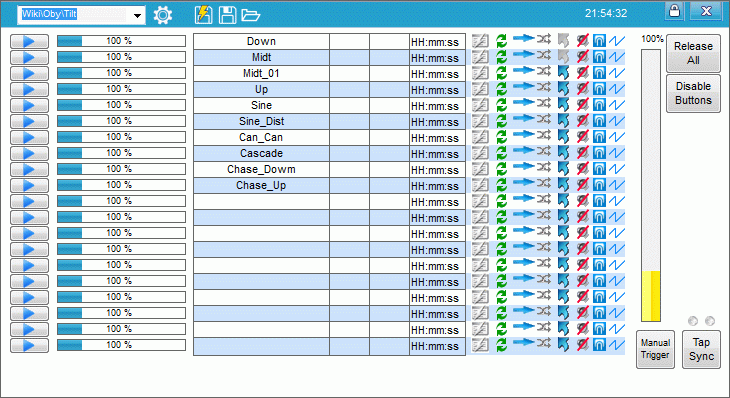Image resolution: width=730 pixels, height=398 pixels.
Task: Click the floppy disk save icon
Action: 227,15
